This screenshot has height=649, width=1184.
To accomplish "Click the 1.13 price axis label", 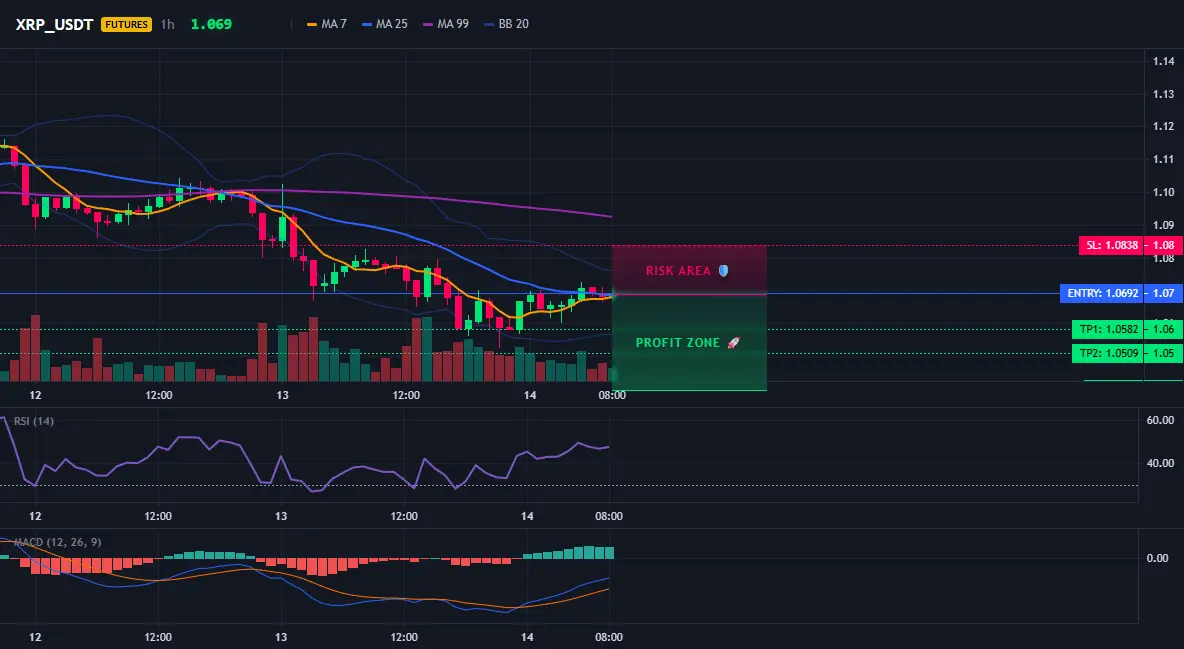I will [x=1164, y=94].
